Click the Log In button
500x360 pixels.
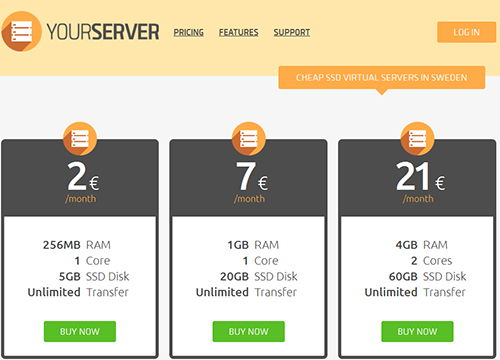(x=466, y=32)
